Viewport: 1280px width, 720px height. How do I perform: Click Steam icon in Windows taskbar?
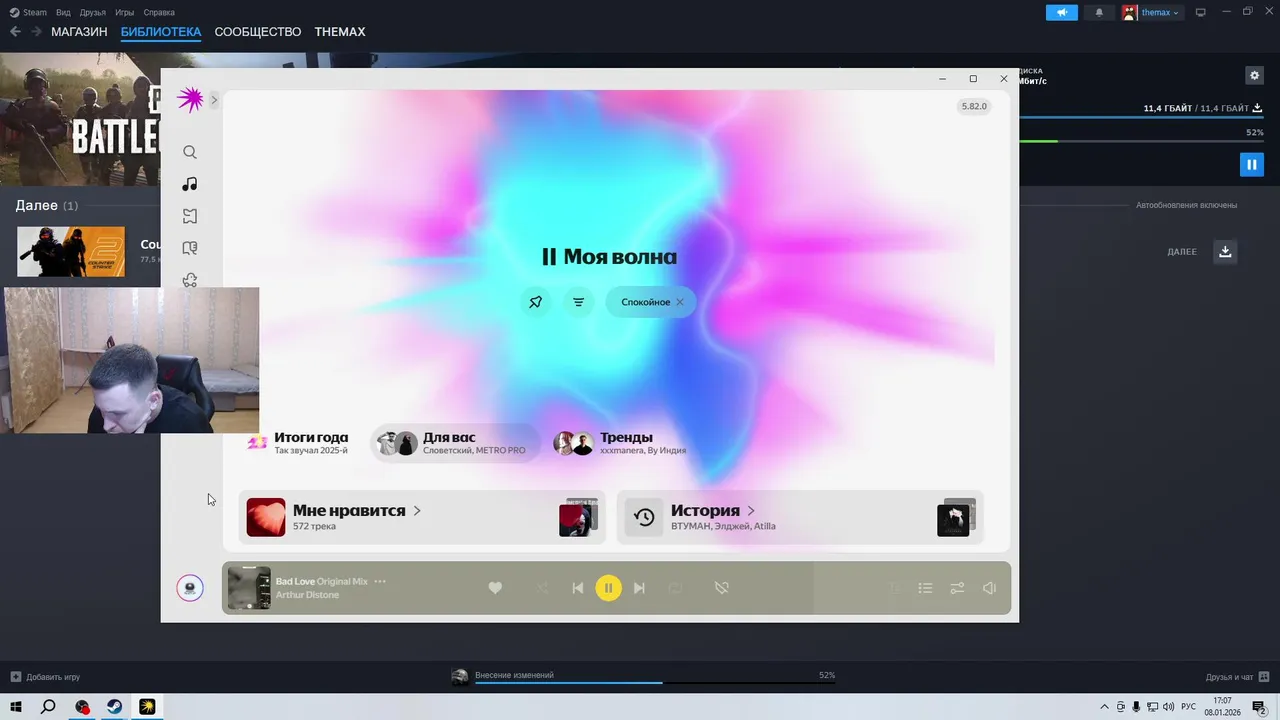click(115, 707)
